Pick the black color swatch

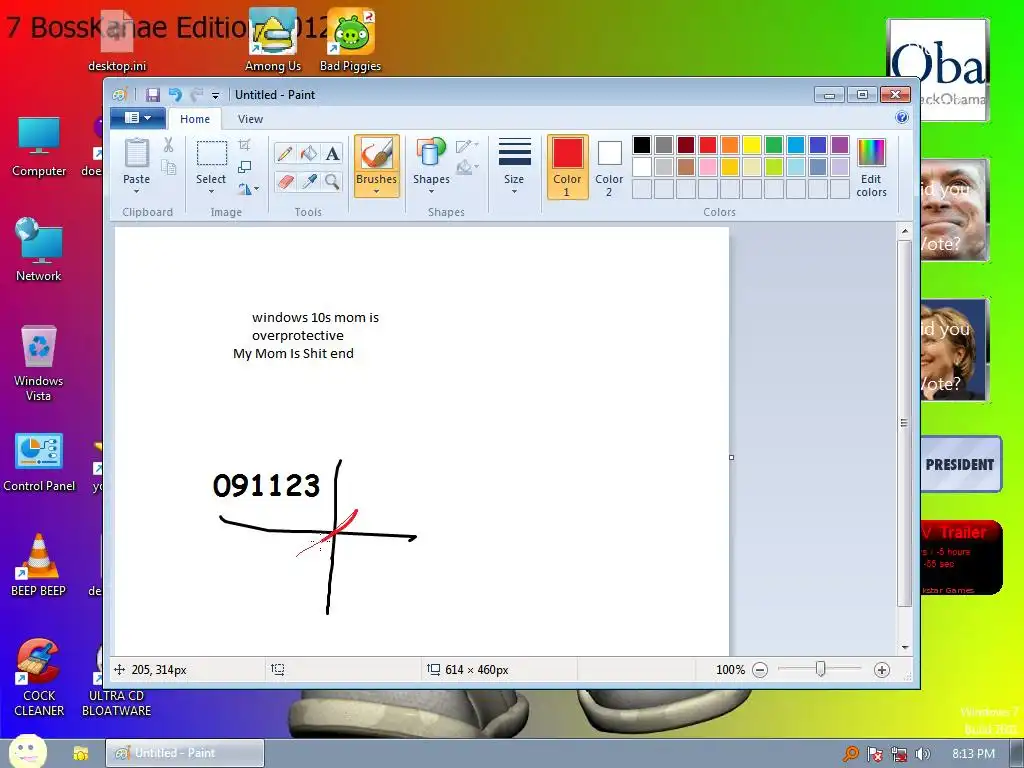[642, 145]
